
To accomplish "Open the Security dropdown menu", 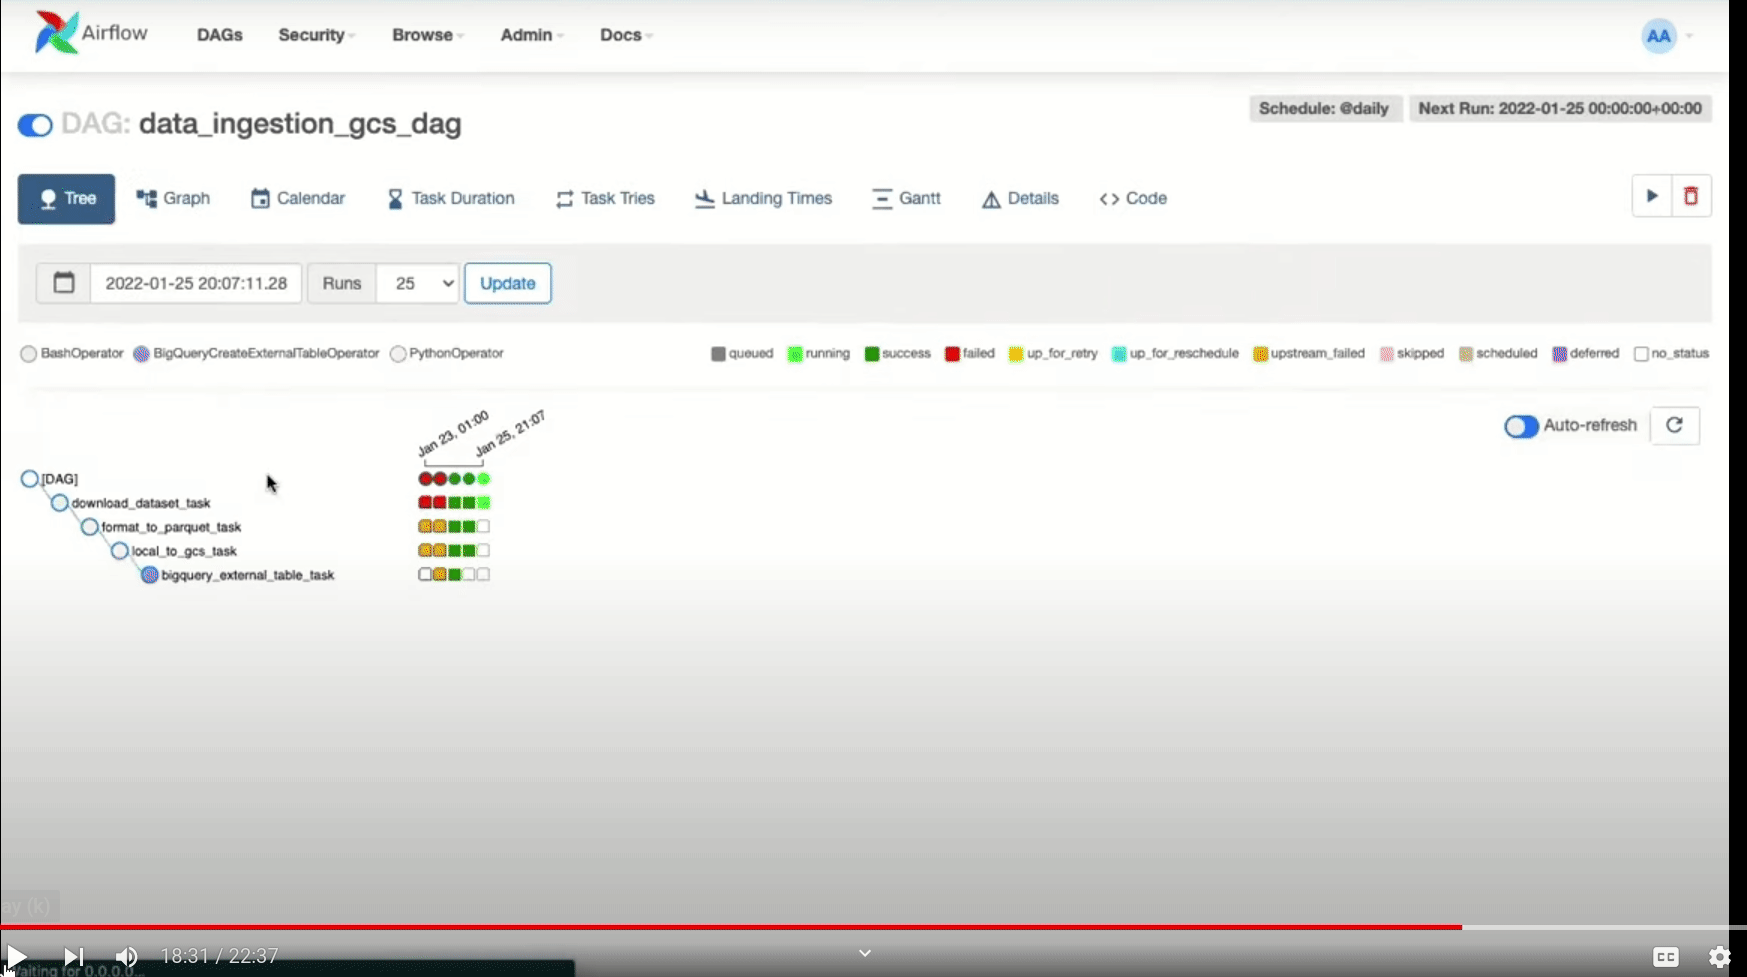I will [316, 35].
